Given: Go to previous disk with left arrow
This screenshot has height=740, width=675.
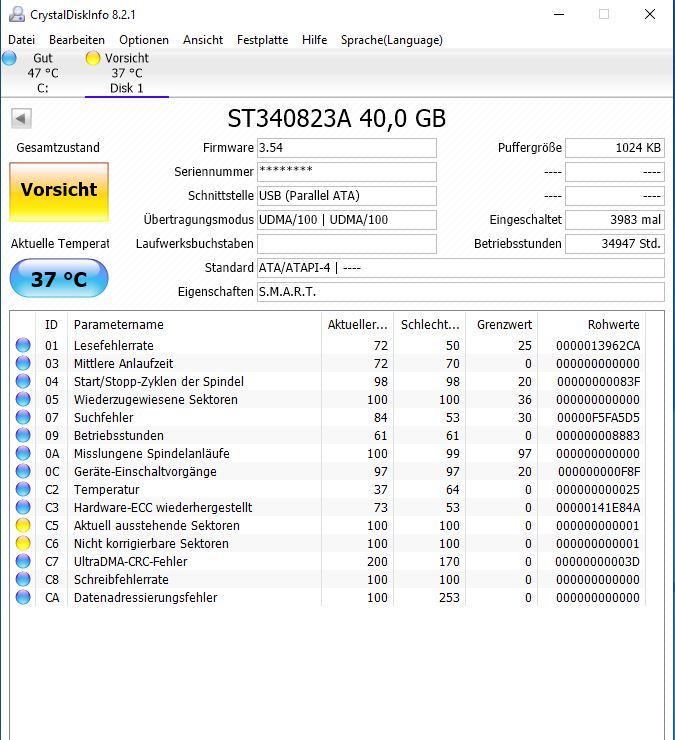Looking at the screenshot, I should 21,118.
